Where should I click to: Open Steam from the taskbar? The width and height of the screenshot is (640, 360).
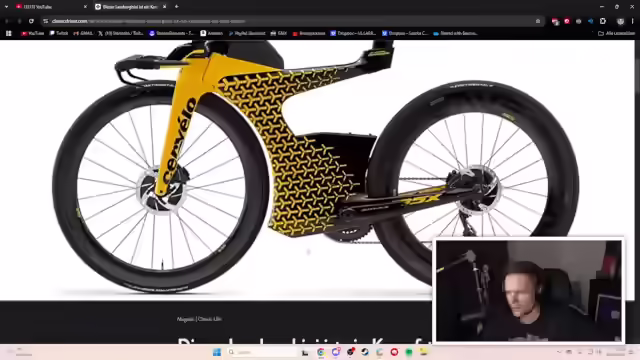coord(365,352)
